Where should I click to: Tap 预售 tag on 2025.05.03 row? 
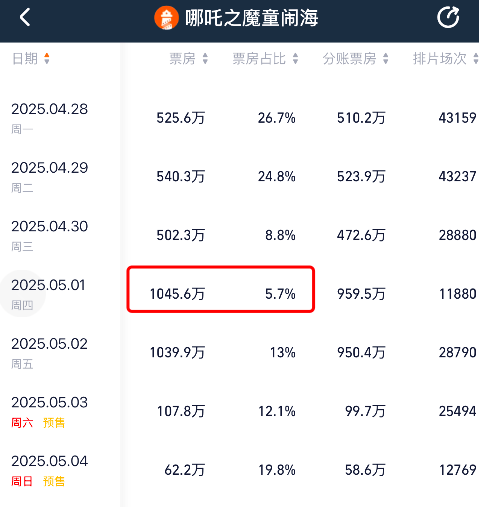pyautogui.click(x=54, y=423)
